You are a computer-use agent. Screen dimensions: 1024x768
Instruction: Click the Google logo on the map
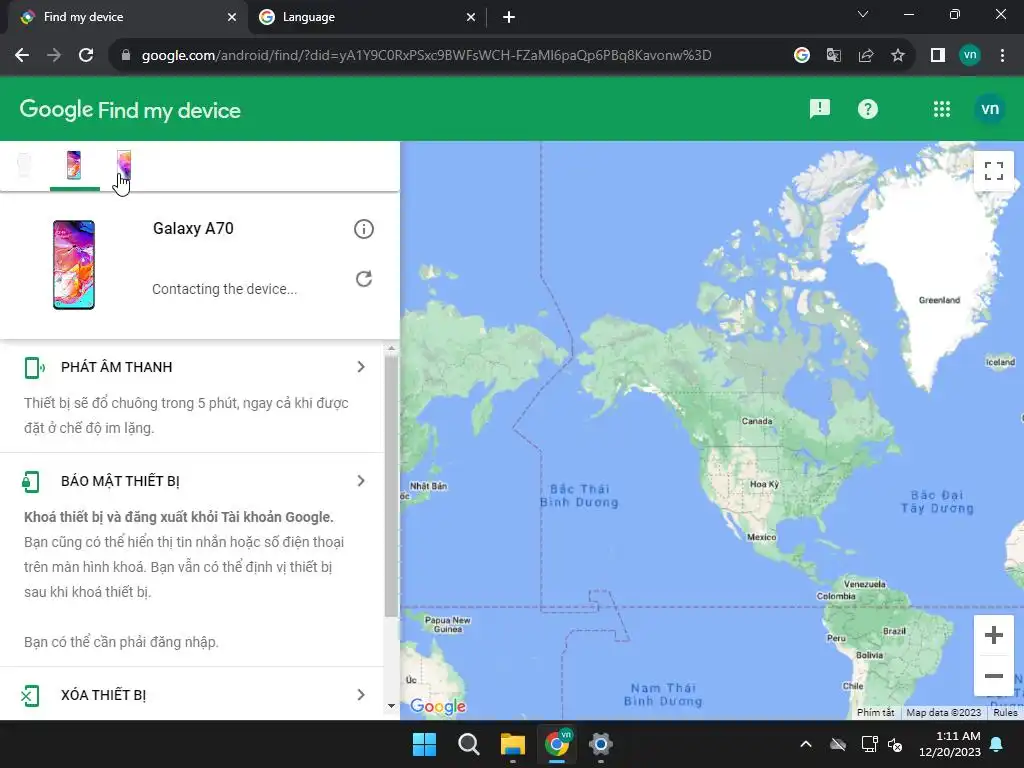click(x=438, y=706)
